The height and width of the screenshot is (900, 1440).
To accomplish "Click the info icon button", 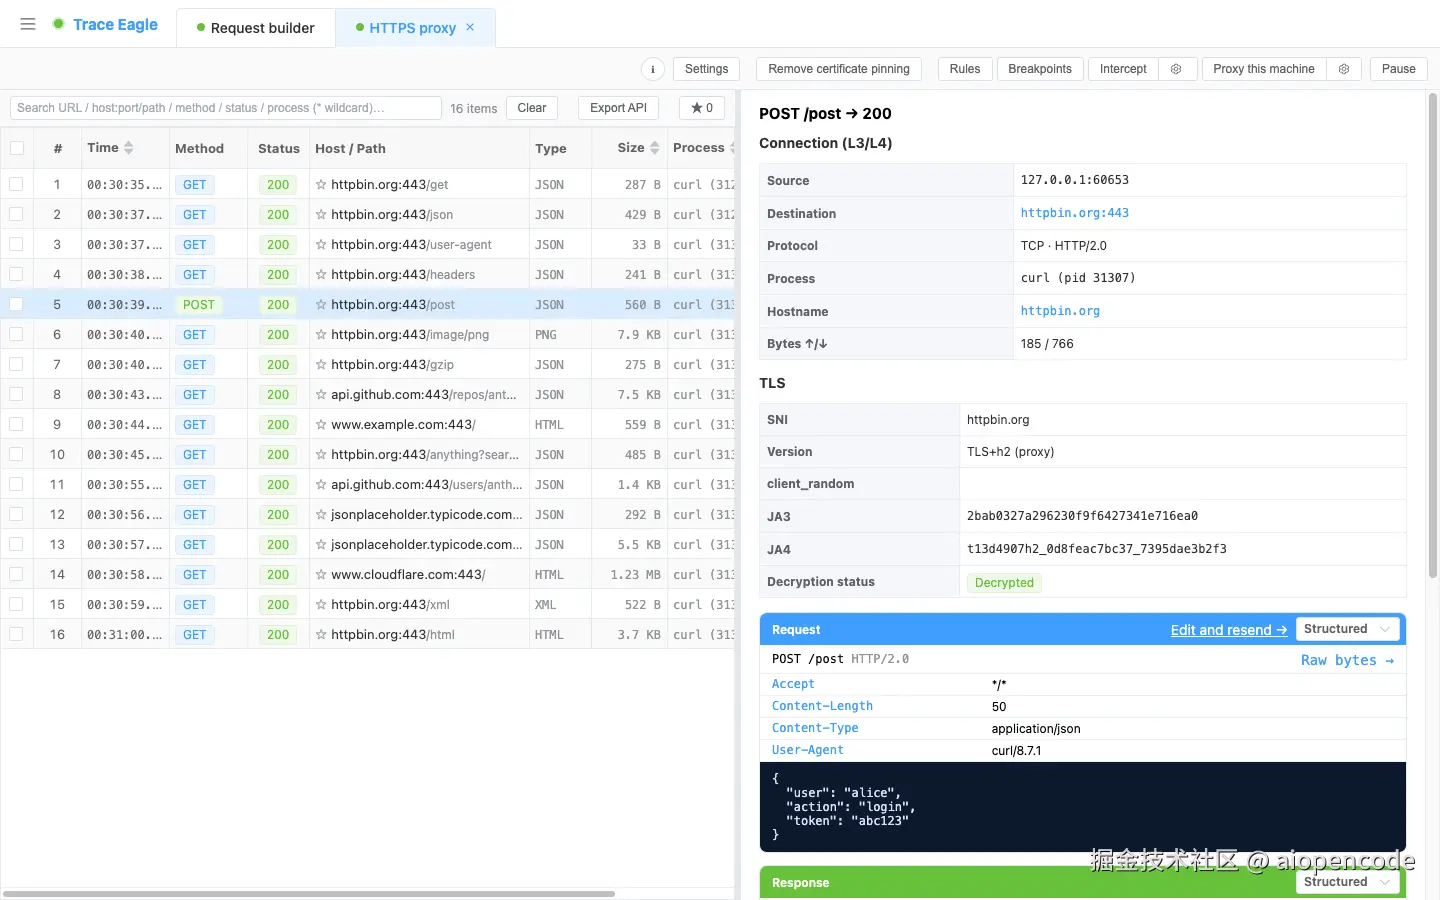I will tap(653, 69).
